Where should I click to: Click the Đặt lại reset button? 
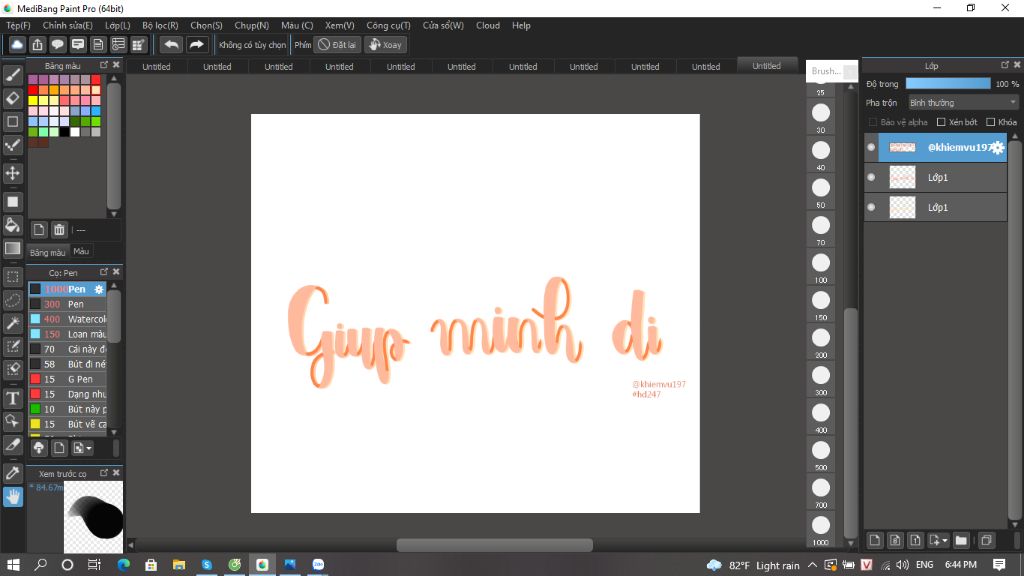tap(338, 44)
